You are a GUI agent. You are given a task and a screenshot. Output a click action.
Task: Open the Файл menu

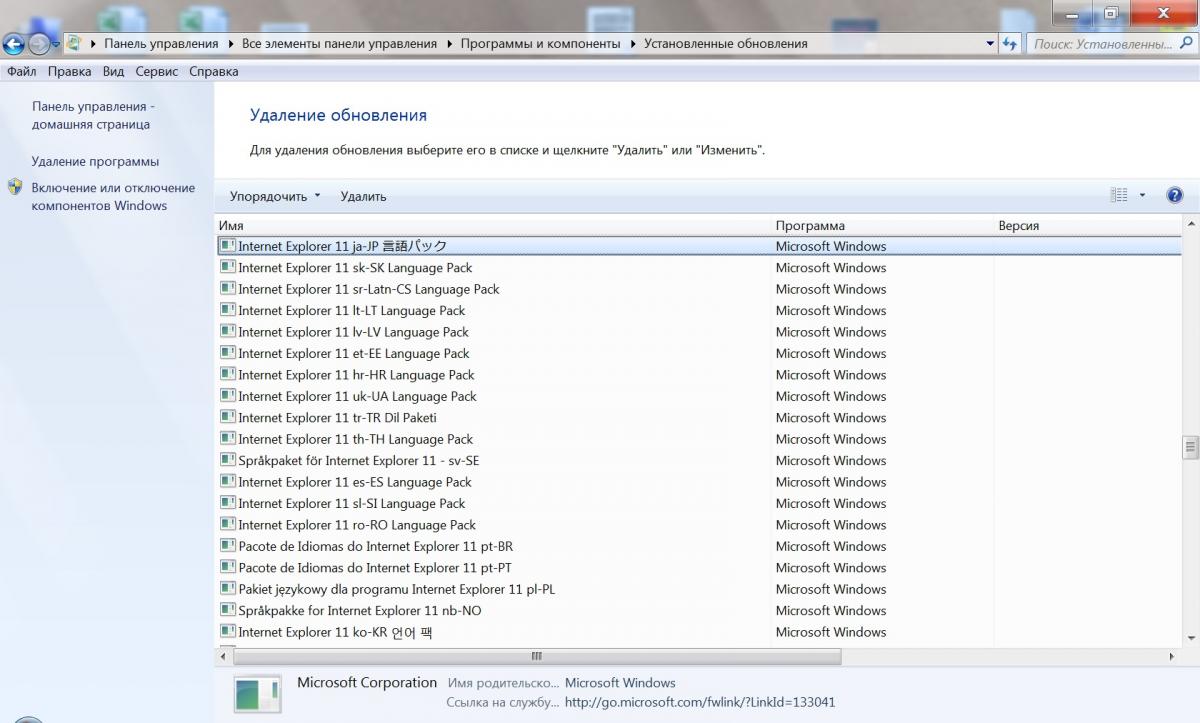pyautogui.click(x=22, y=72)
